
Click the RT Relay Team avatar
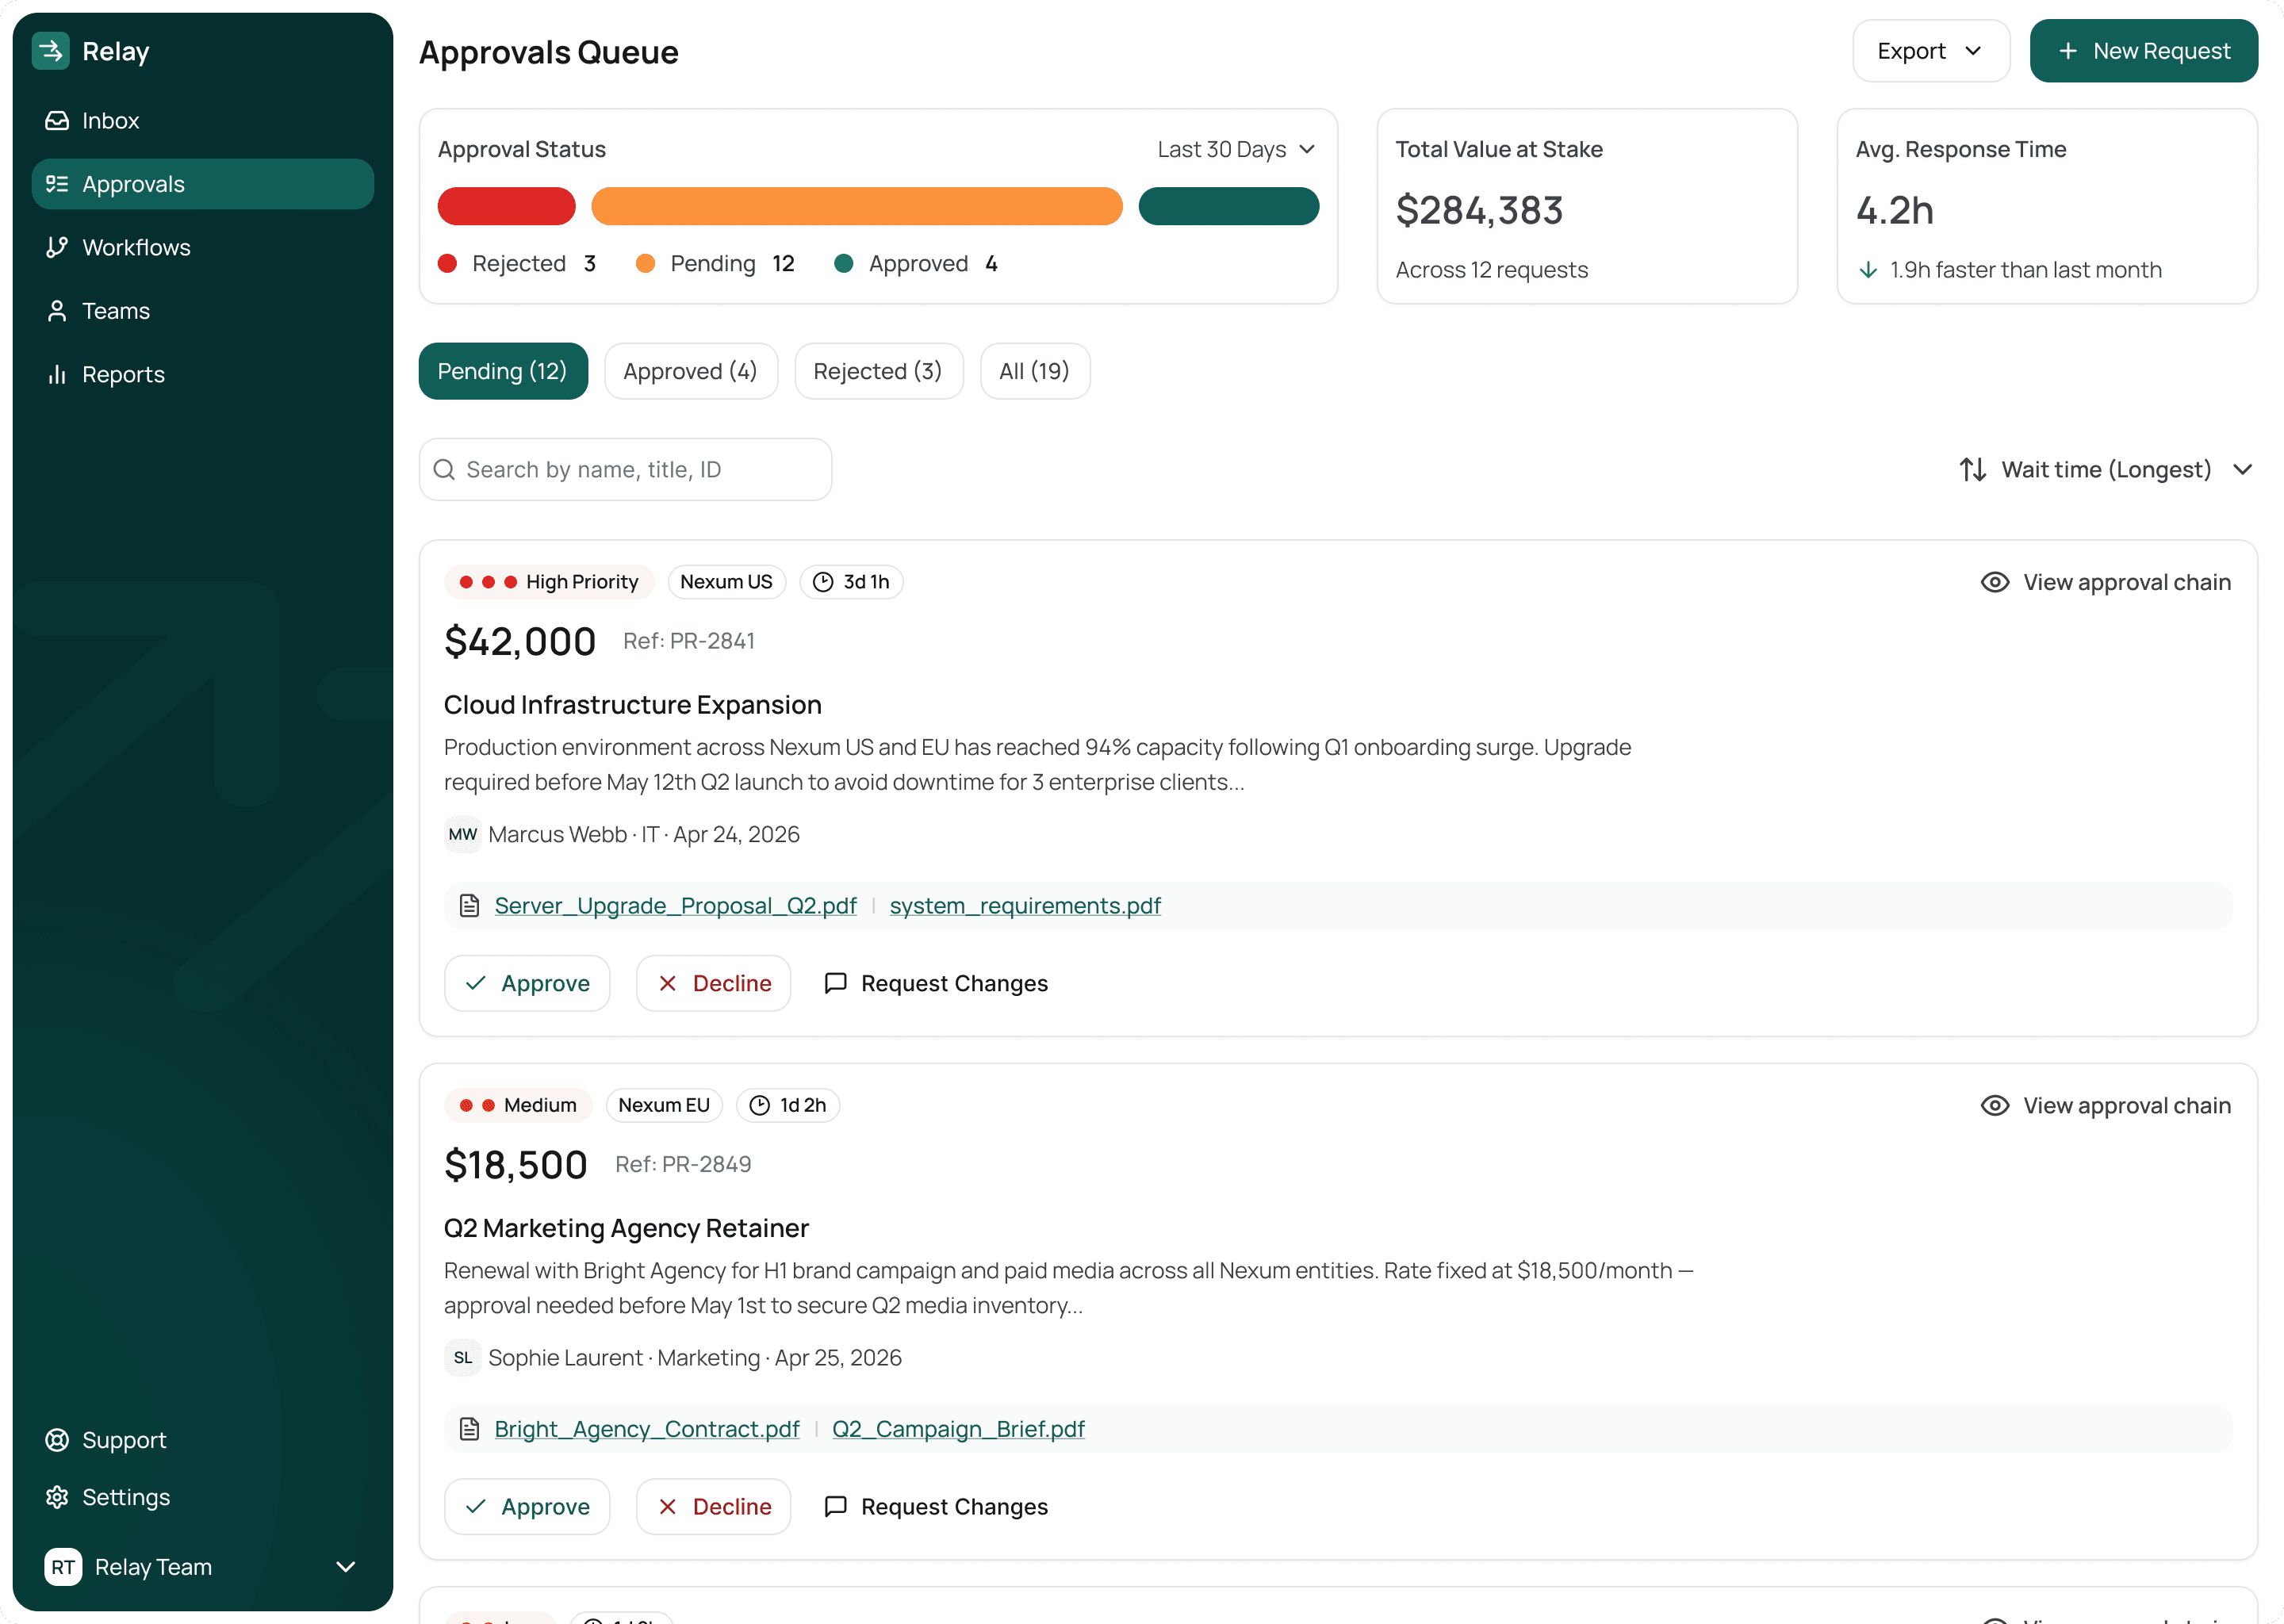[x=63, y=1567]
